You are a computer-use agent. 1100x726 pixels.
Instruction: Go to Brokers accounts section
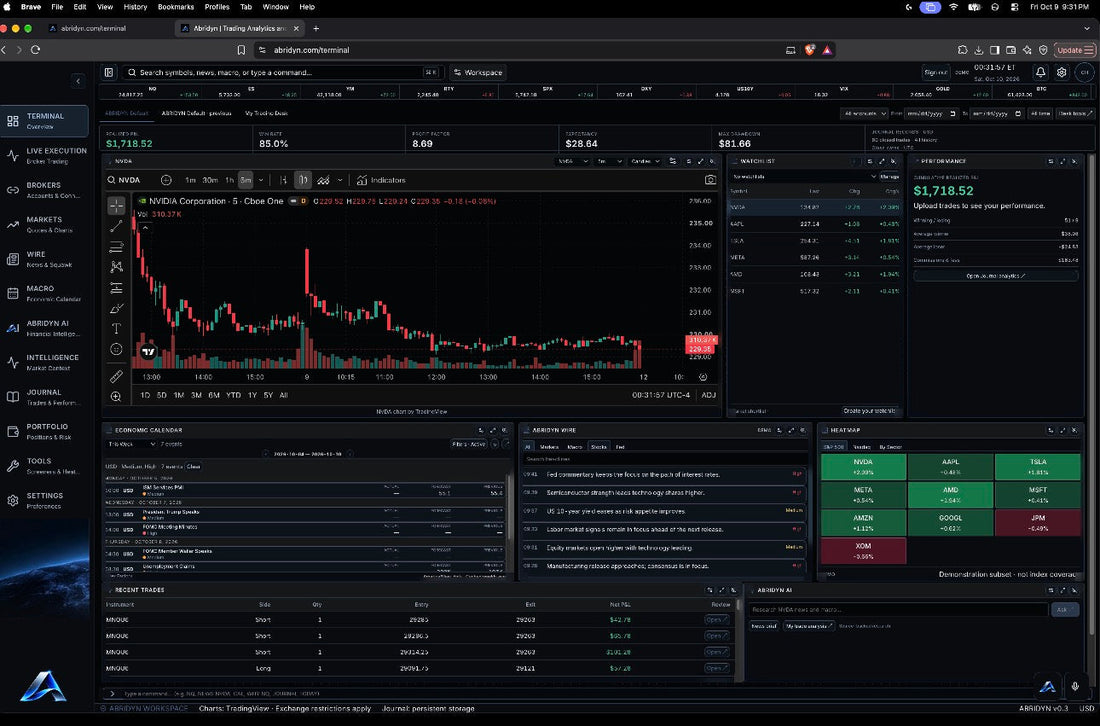(x=45, y=190)
